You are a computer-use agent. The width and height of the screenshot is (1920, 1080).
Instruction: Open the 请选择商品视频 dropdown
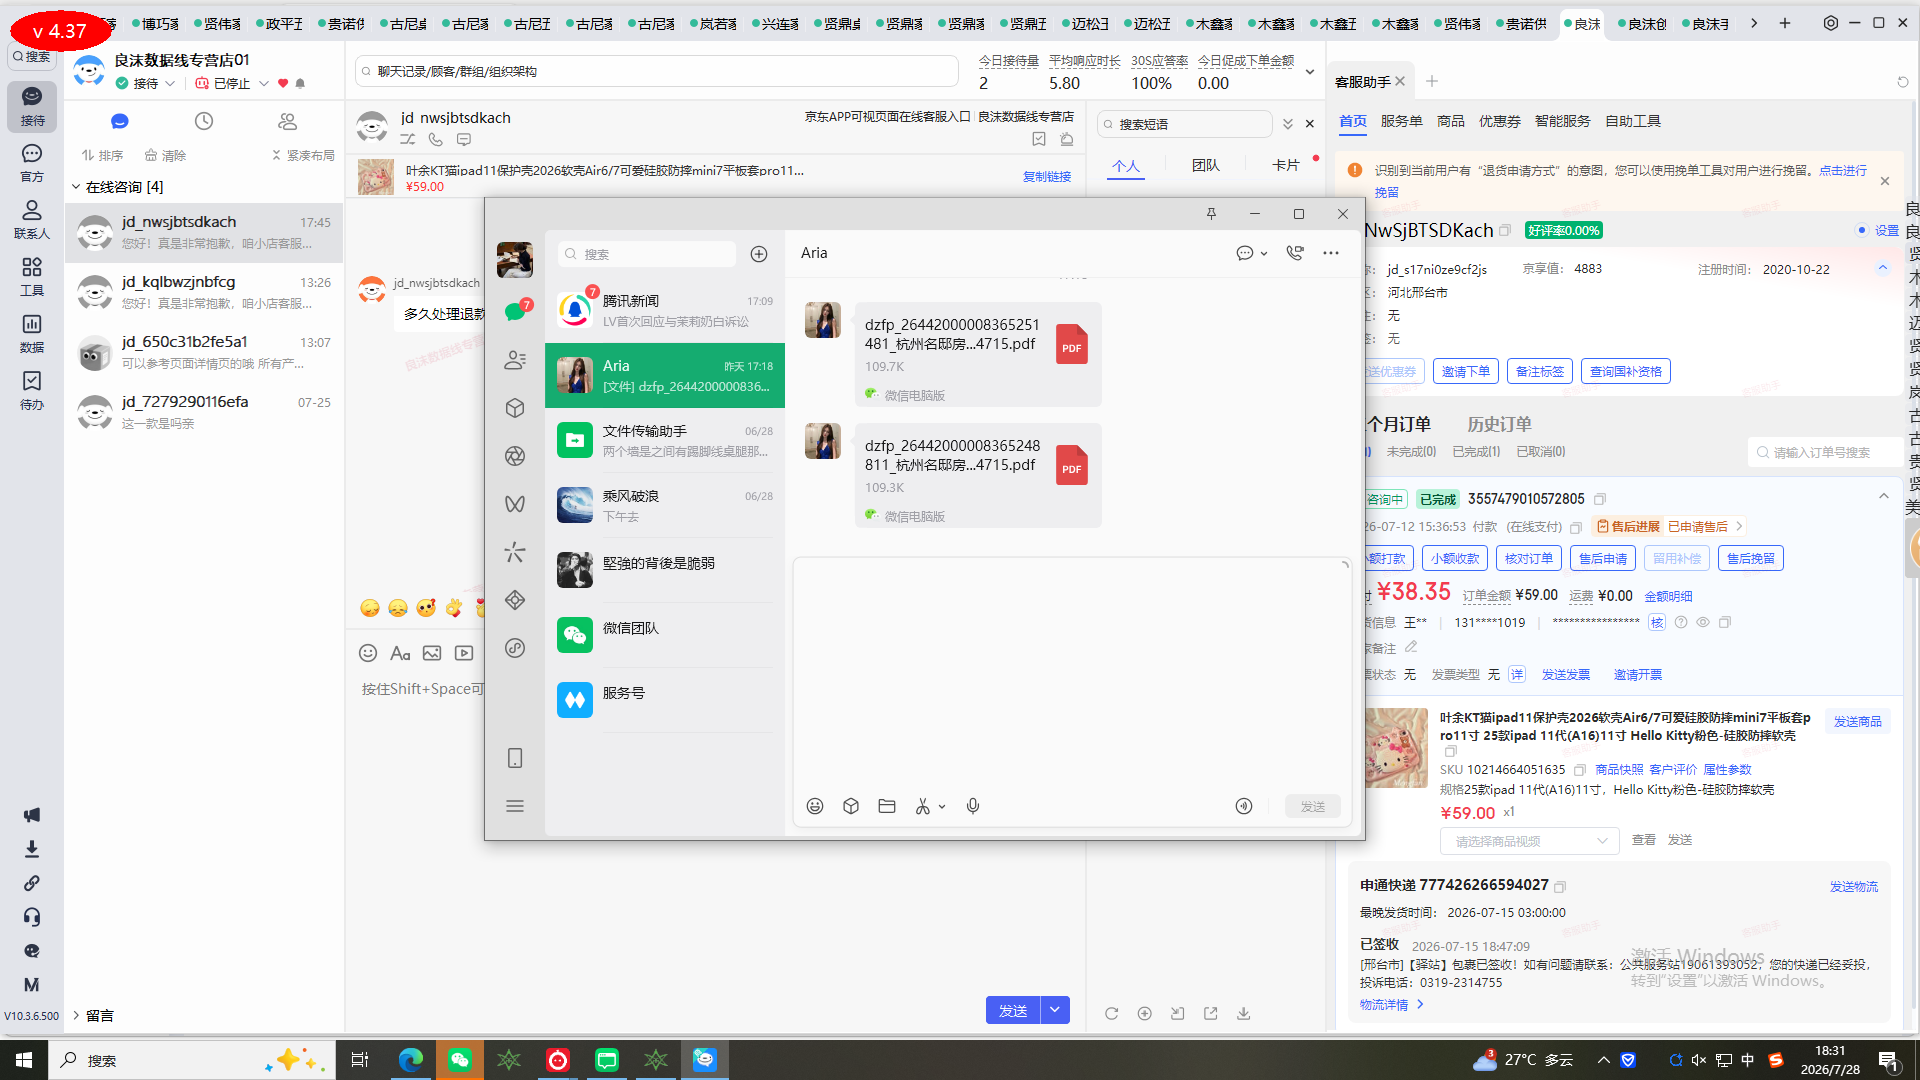click(x=1529, y=841)
